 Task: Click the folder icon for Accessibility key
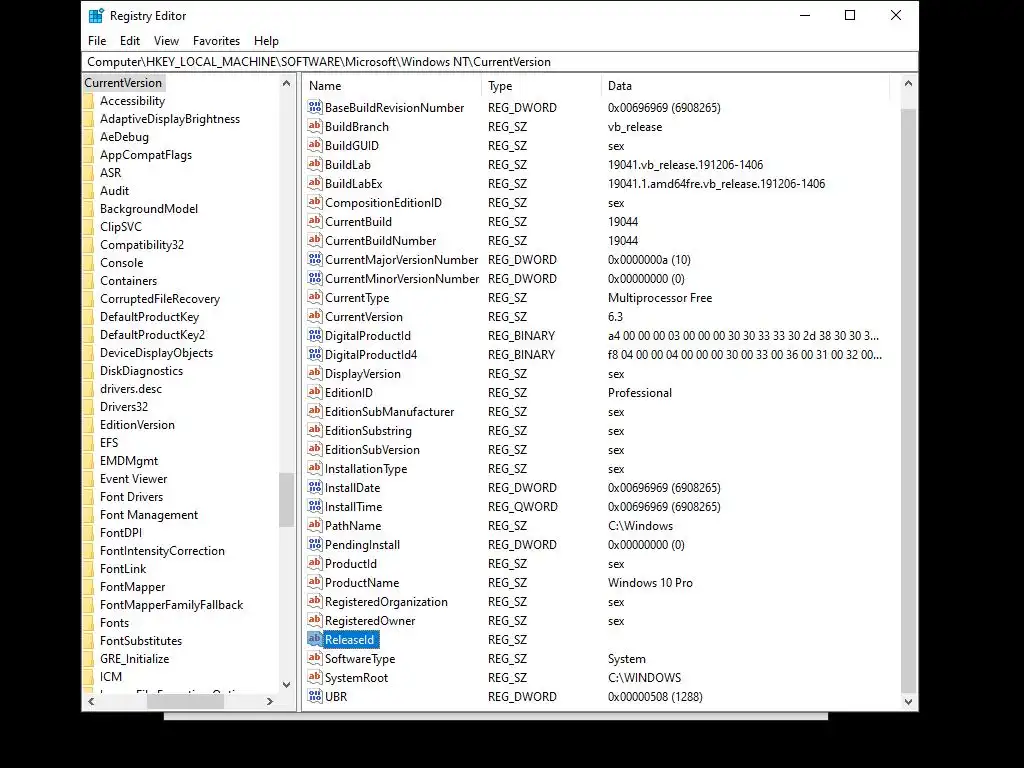click(89, 101)
